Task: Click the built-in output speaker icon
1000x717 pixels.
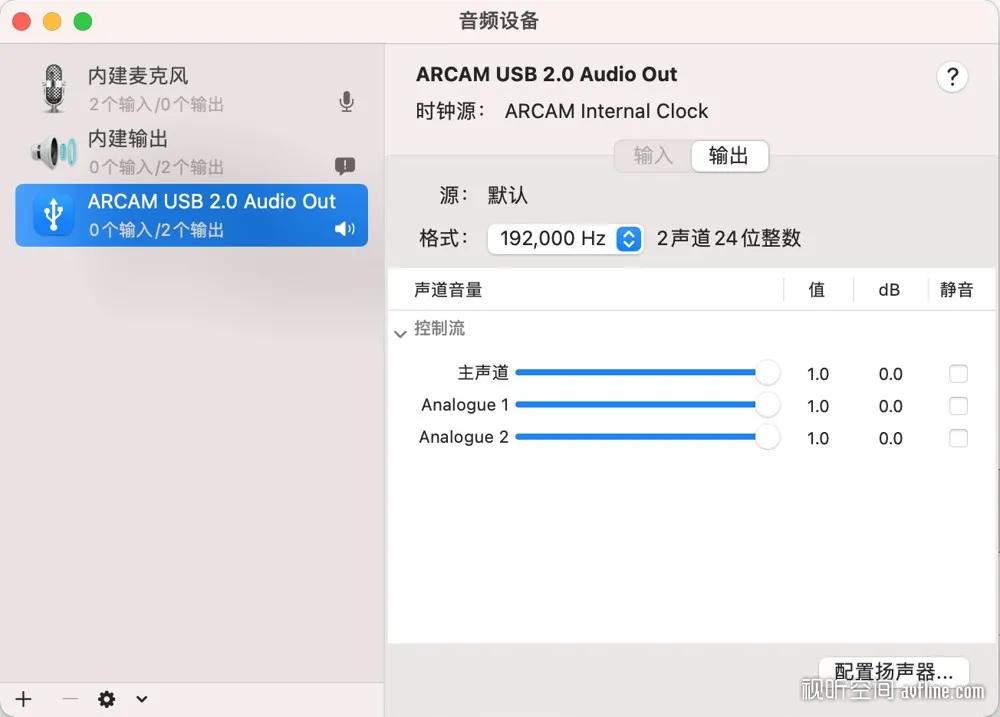Action: click(52, 152)
